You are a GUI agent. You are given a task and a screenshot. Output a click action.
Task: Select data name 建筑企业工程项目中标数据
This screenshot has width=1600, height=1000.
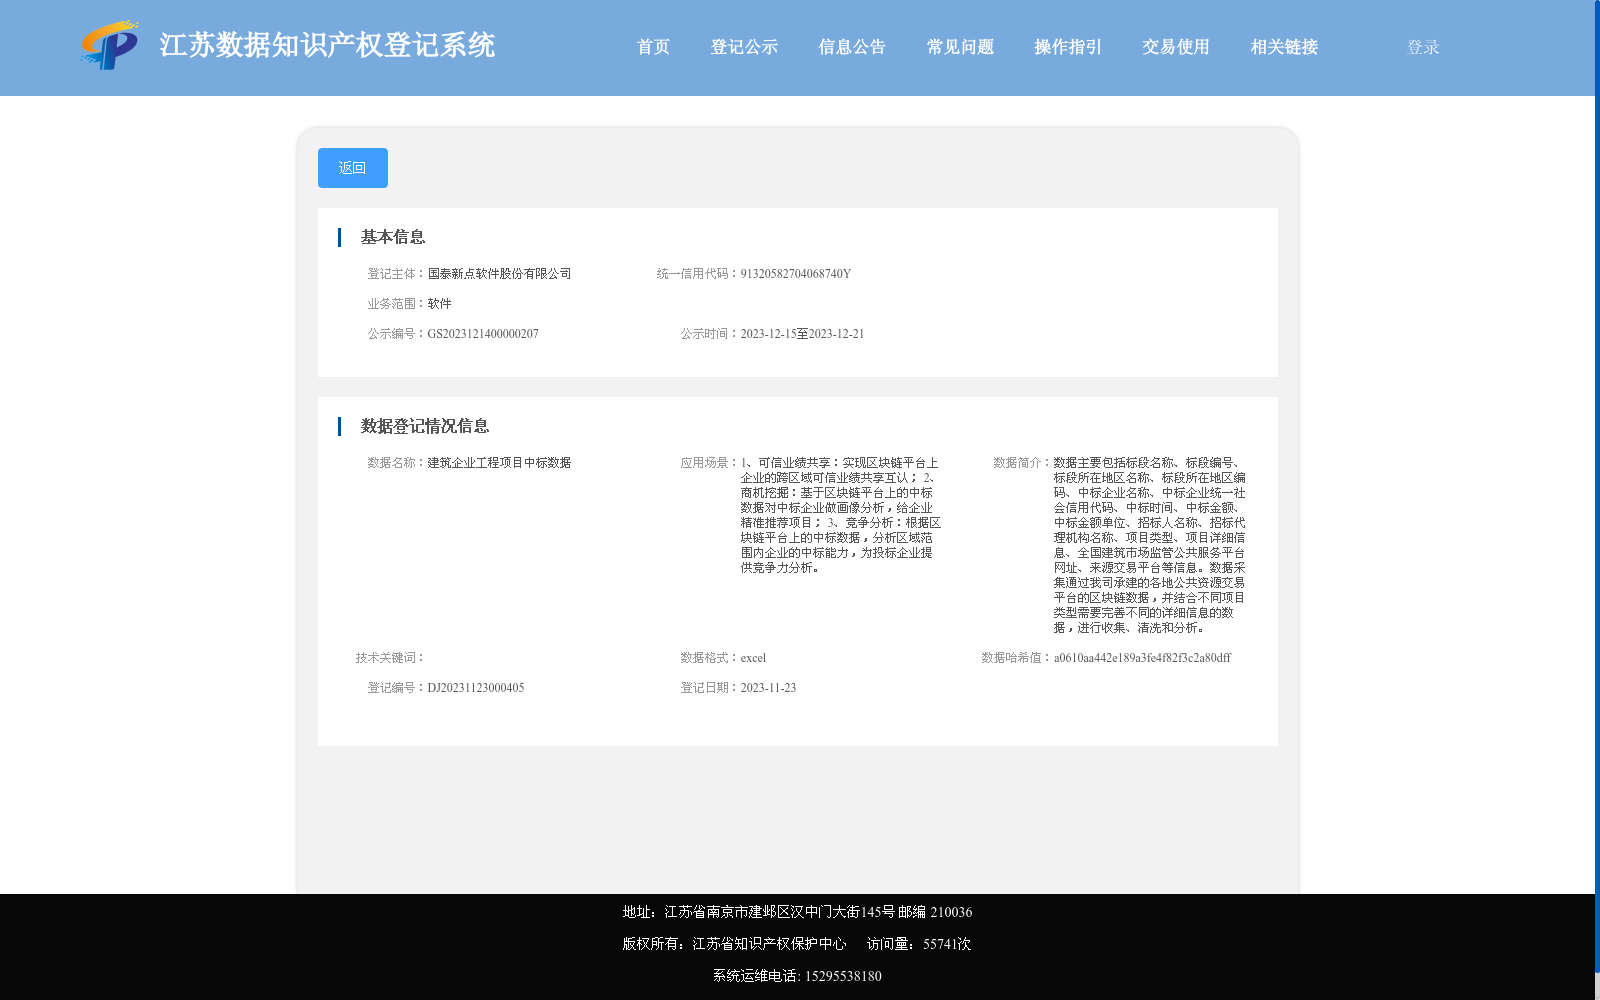coord(499,463)
